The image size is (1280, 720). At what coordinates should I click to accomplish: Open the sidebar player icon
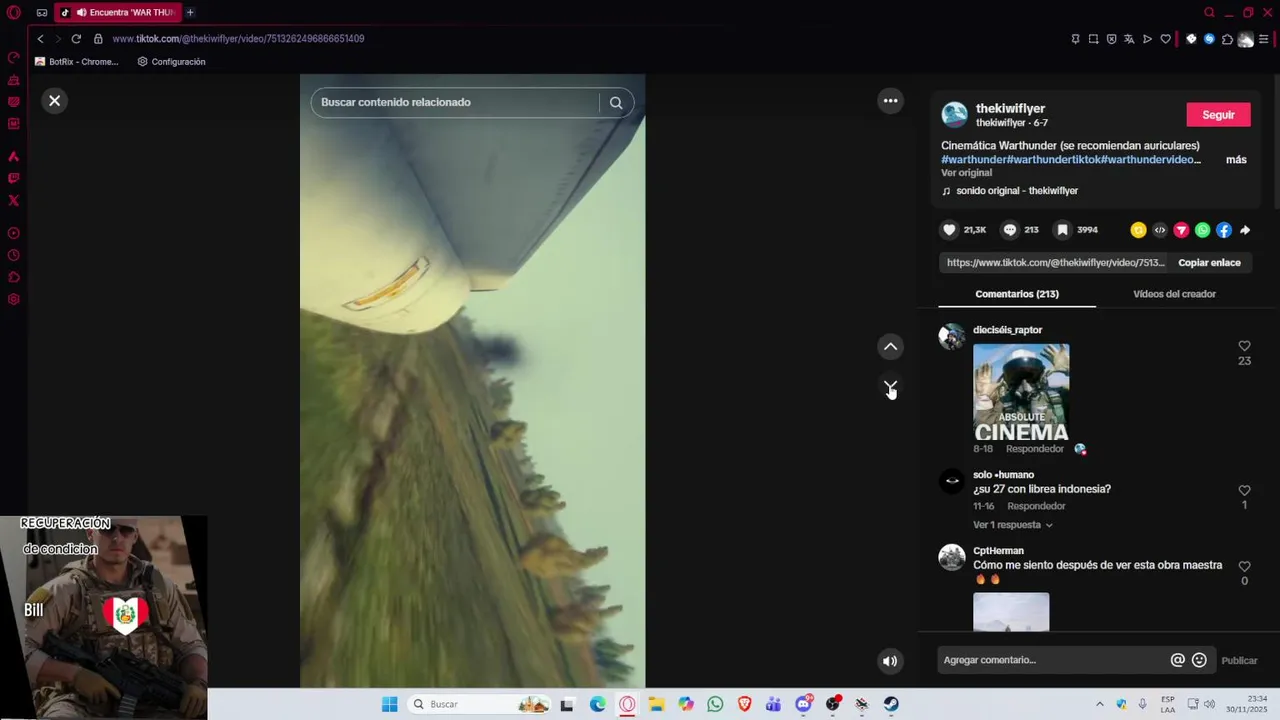tap(14, 233)
